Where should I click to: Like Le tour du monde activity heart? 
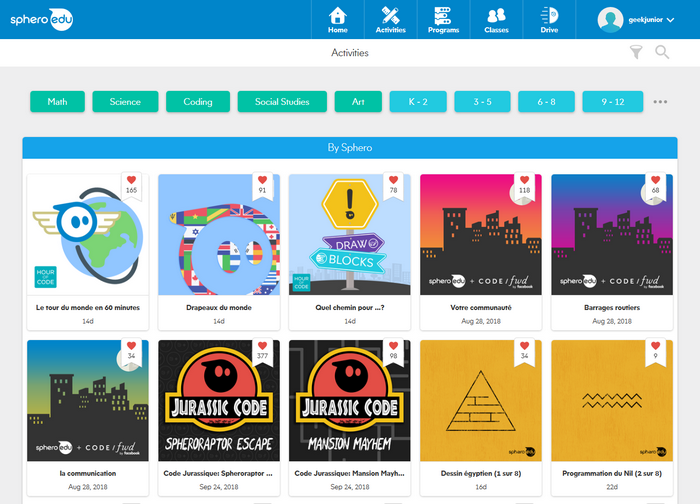[131, 180]
